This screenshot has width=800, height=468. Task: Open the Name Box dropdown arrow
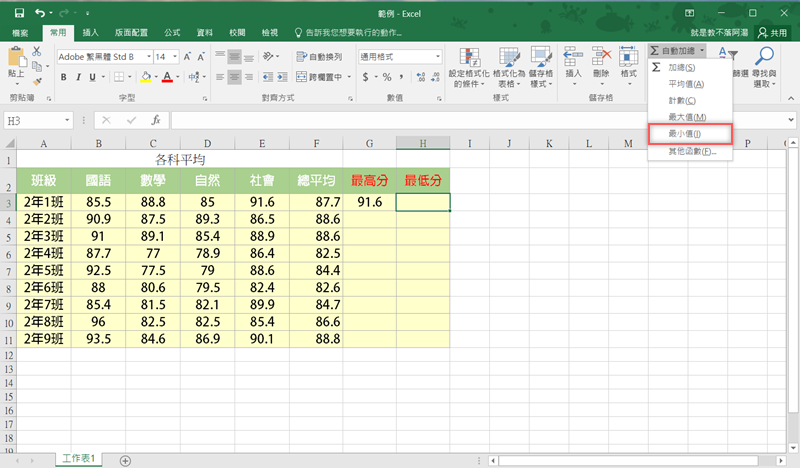[67, 120]
